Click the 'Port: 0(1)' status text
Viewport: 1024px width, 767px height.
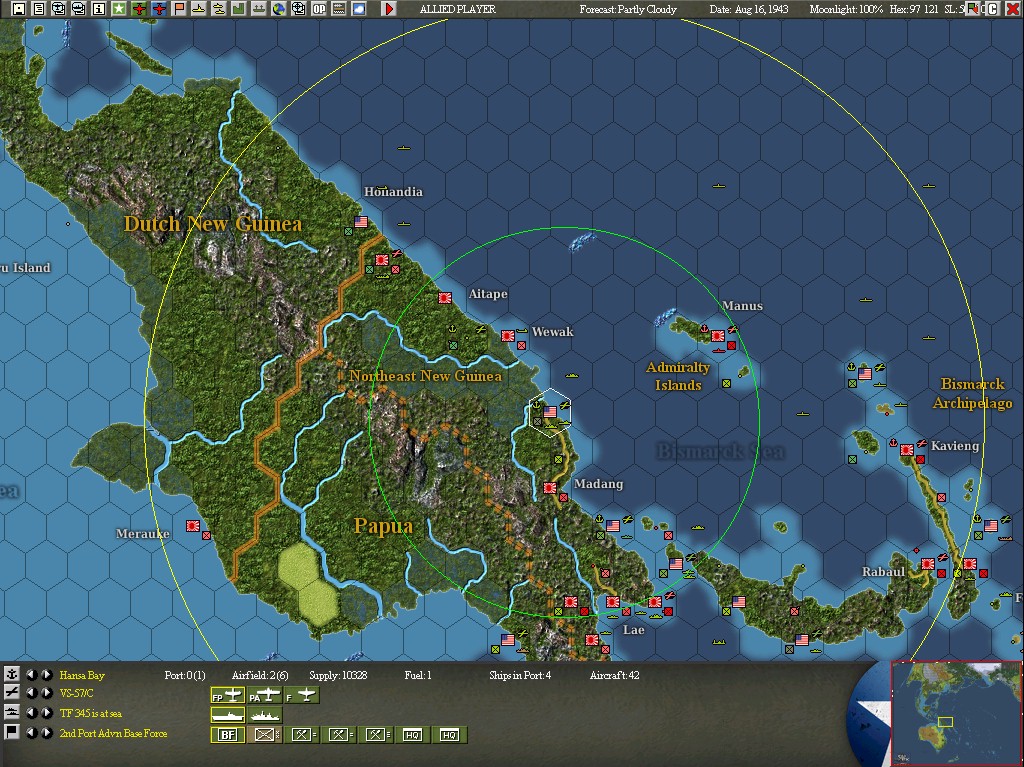185,675
